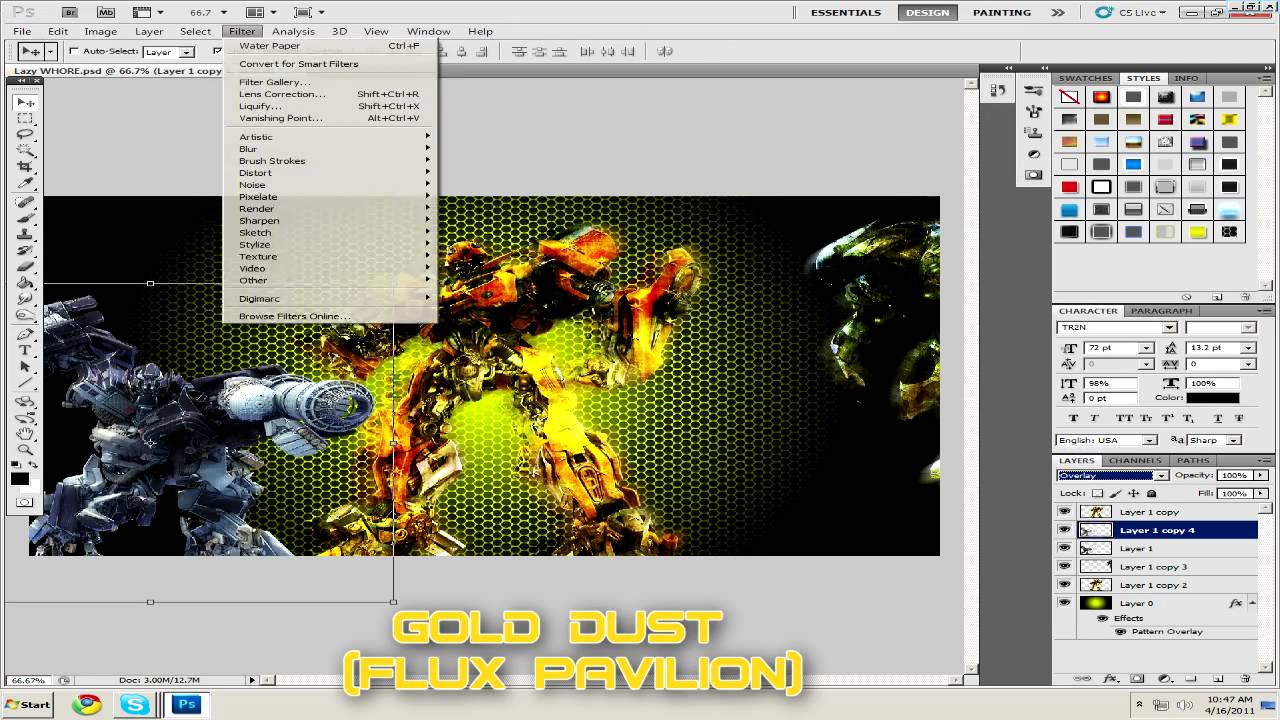Open the 13.2 pt leading dropdown
The height and width of the screenshot is (720, 1280).
pos(1248,348)
